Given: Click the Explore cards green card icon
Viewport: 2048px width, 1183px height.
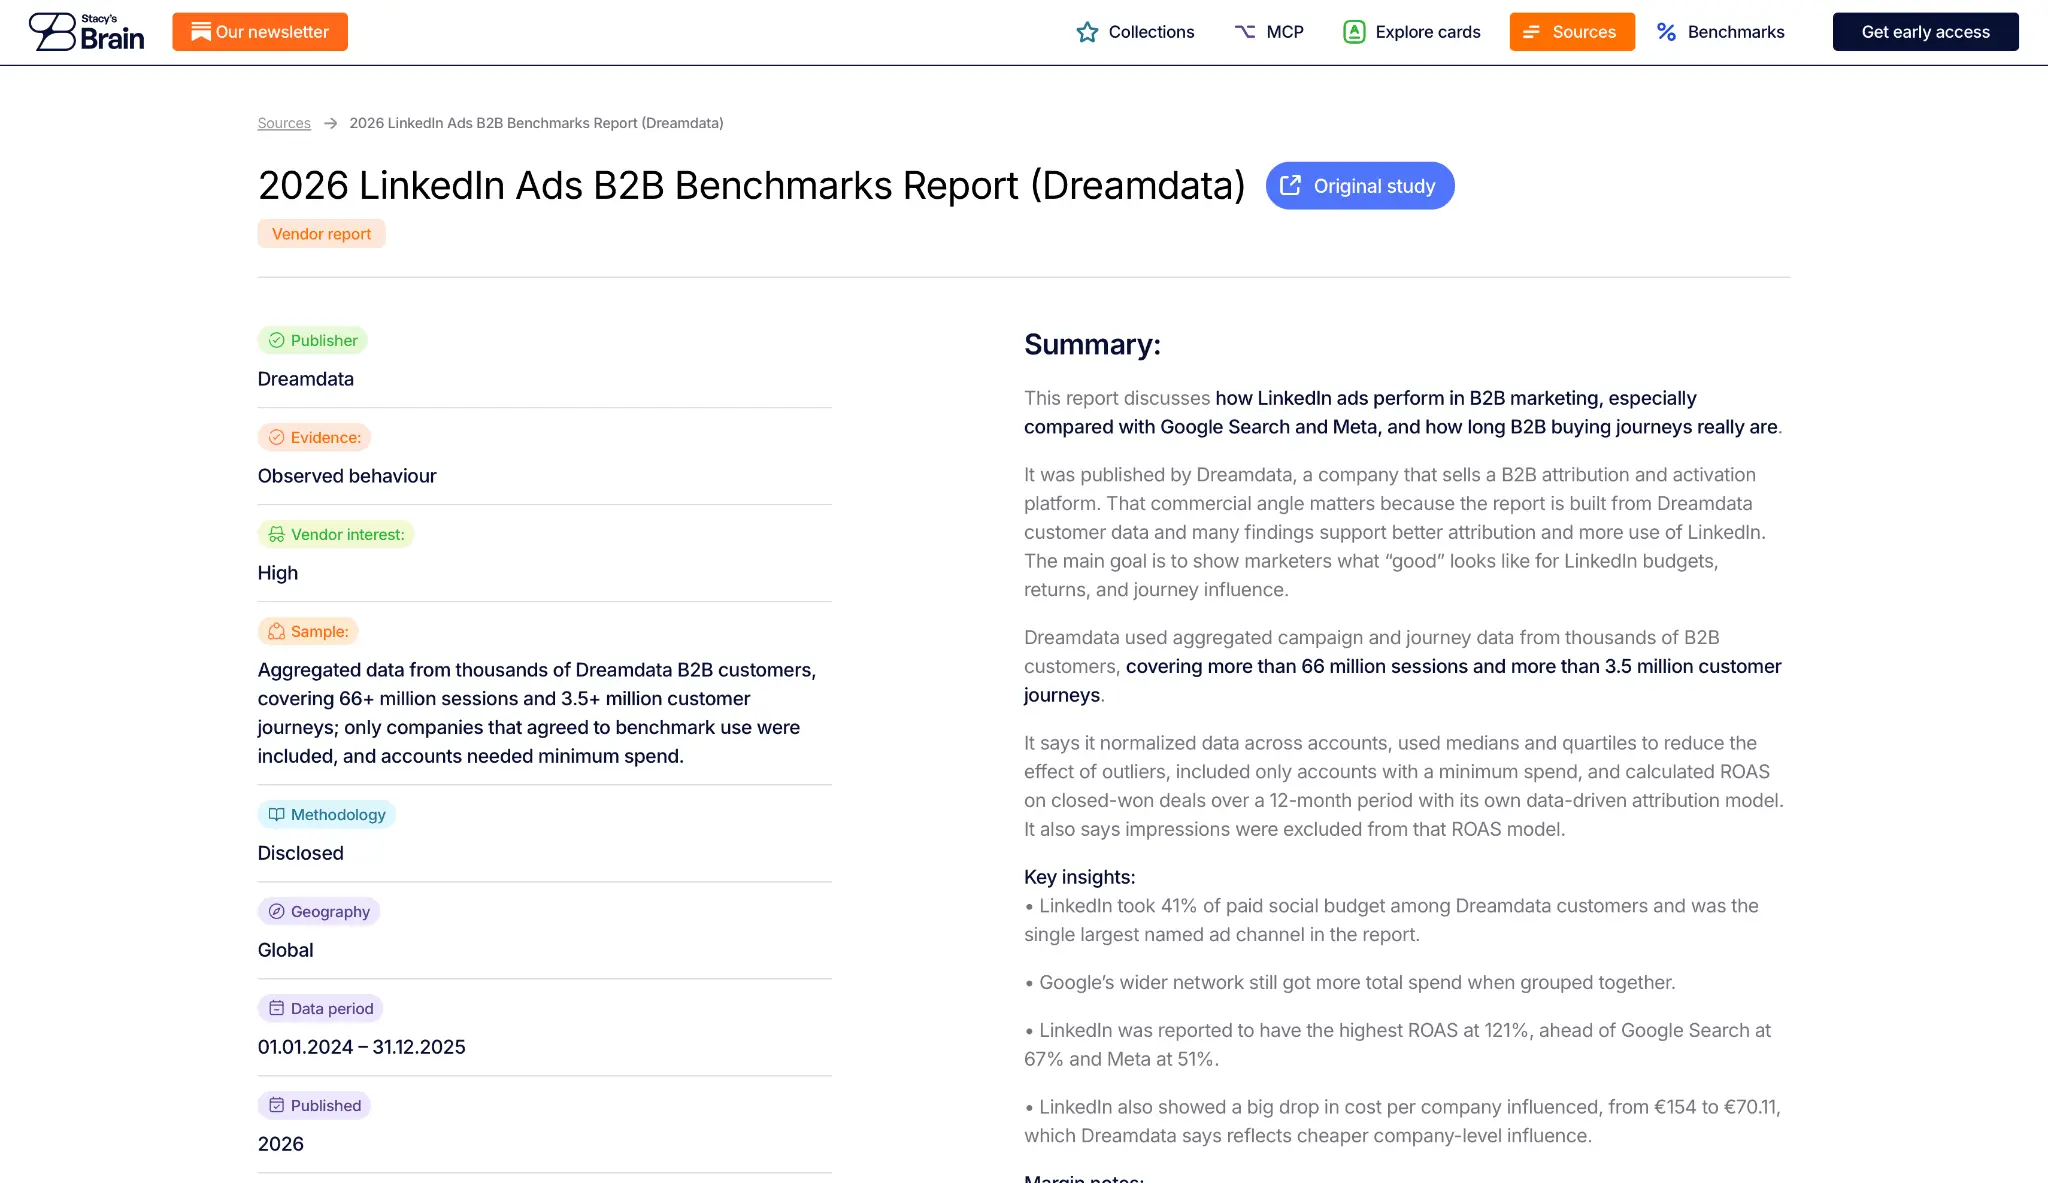Looking at the screenshot, I should click(x=1354, y=32).
